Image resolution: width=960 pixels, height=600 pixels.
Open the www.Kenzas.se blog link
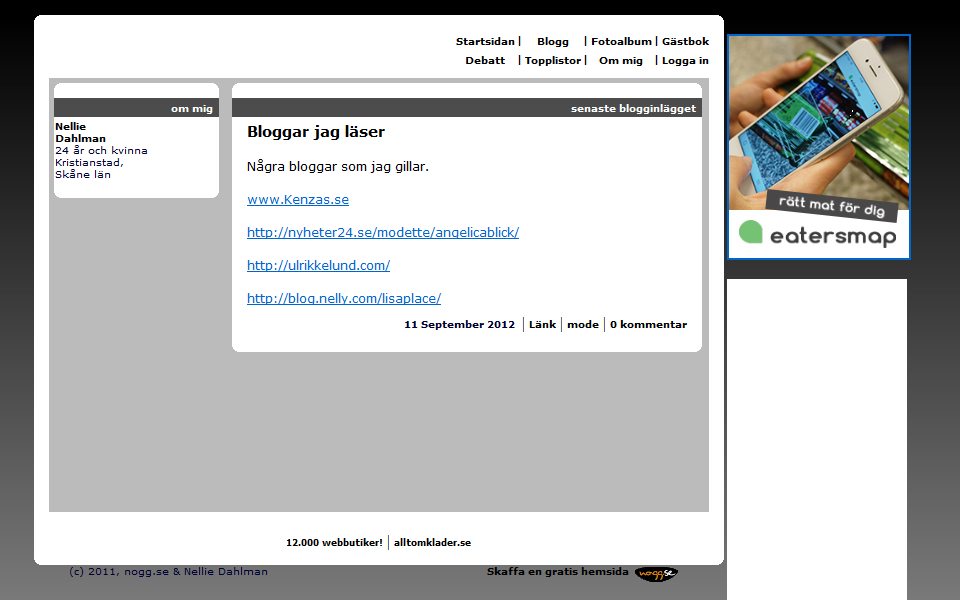pos(298,200)
